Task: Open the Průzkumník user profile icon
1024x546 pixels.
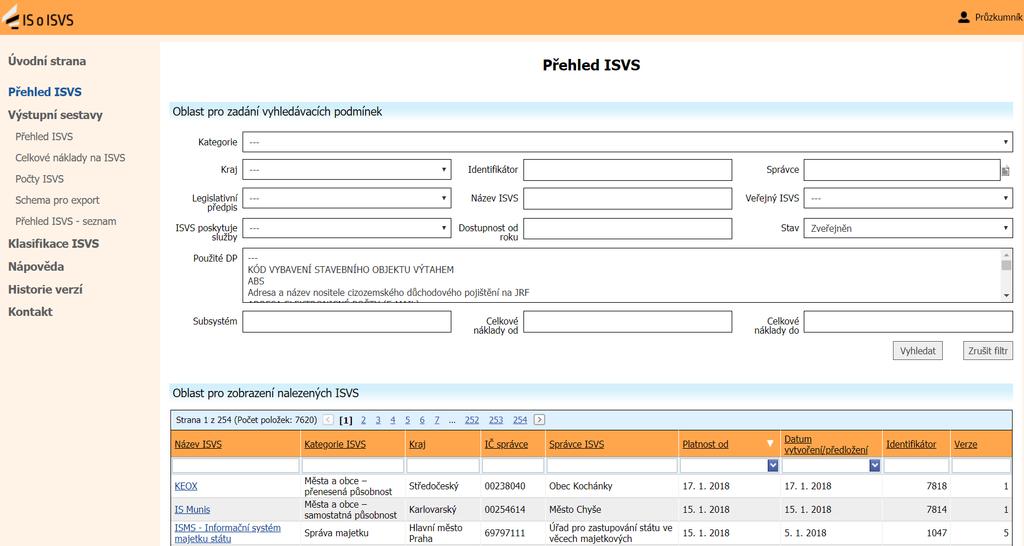Action: point(963,17)
